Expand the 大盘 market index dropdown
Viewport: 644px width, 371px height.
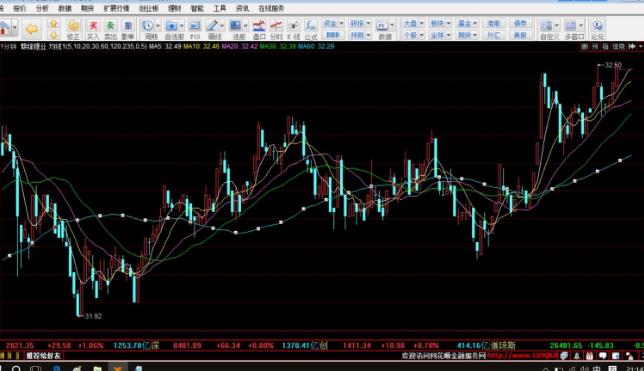413,23
